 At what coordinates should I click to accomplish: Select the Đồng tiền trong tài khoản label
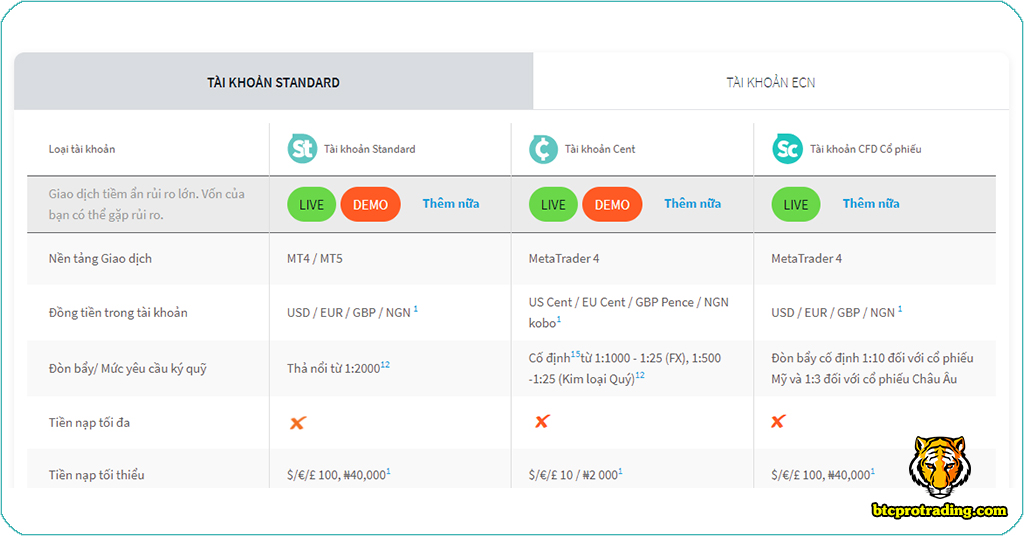[x=118, y=313]
